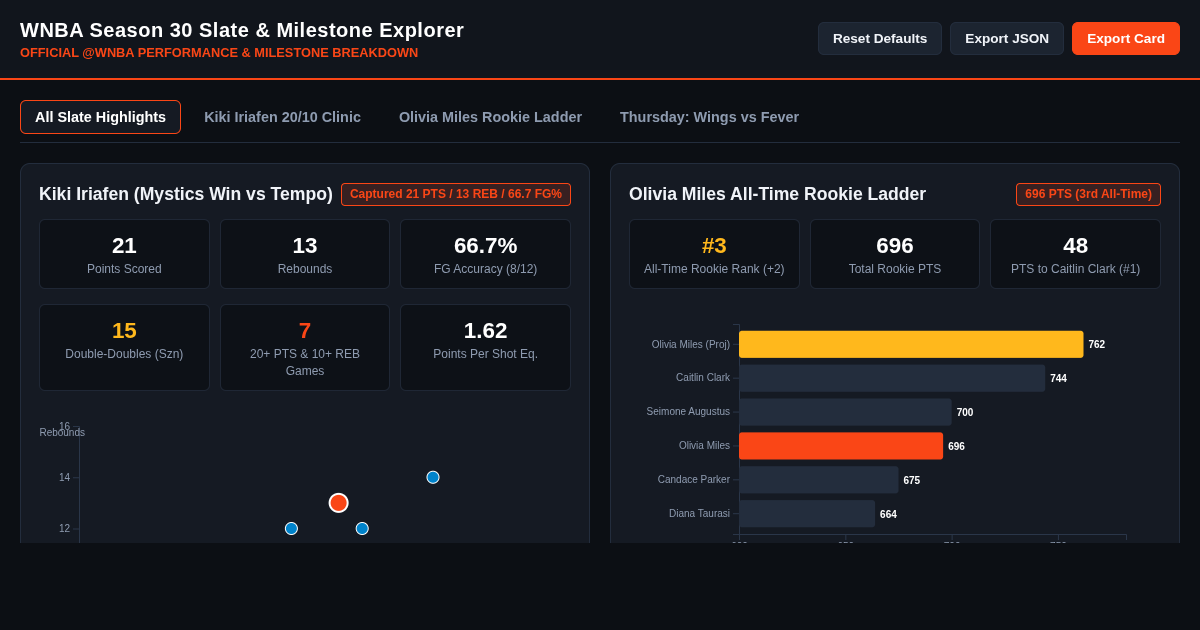Open the Kiki Iriafen 20/10 Clinic tab
The image size is (1200, 630).
[282, 117]
